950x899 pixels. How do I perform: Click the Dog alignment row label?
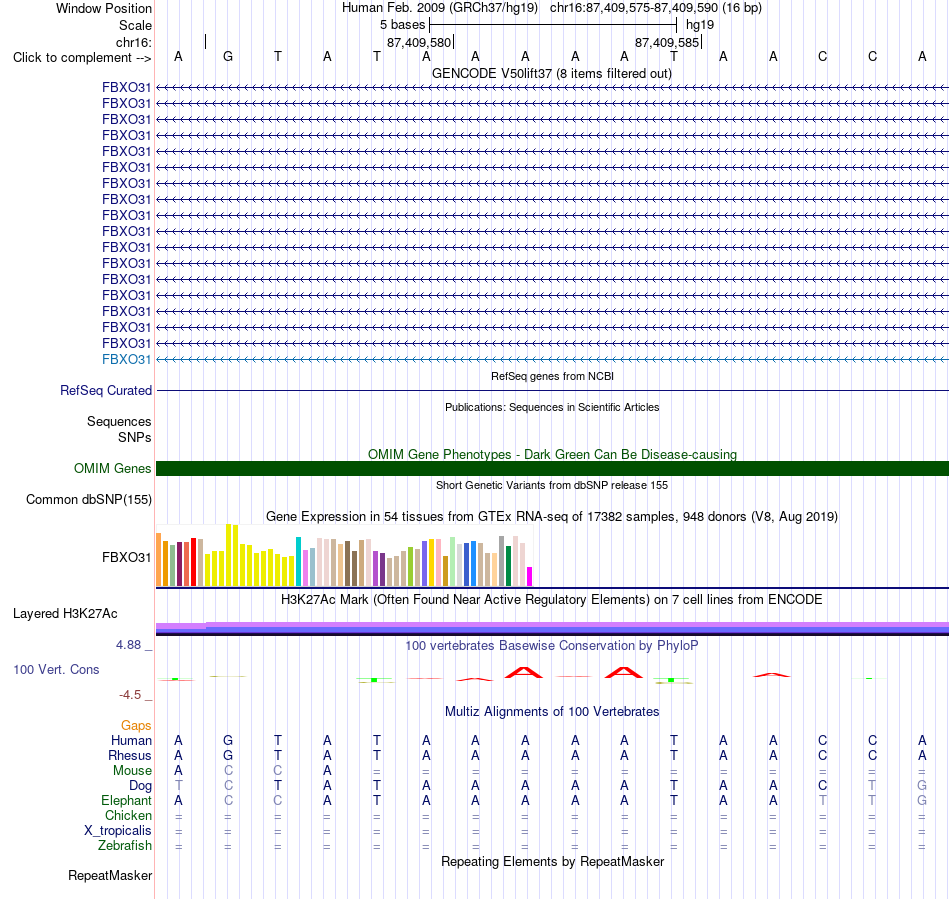tap(140, 786)
